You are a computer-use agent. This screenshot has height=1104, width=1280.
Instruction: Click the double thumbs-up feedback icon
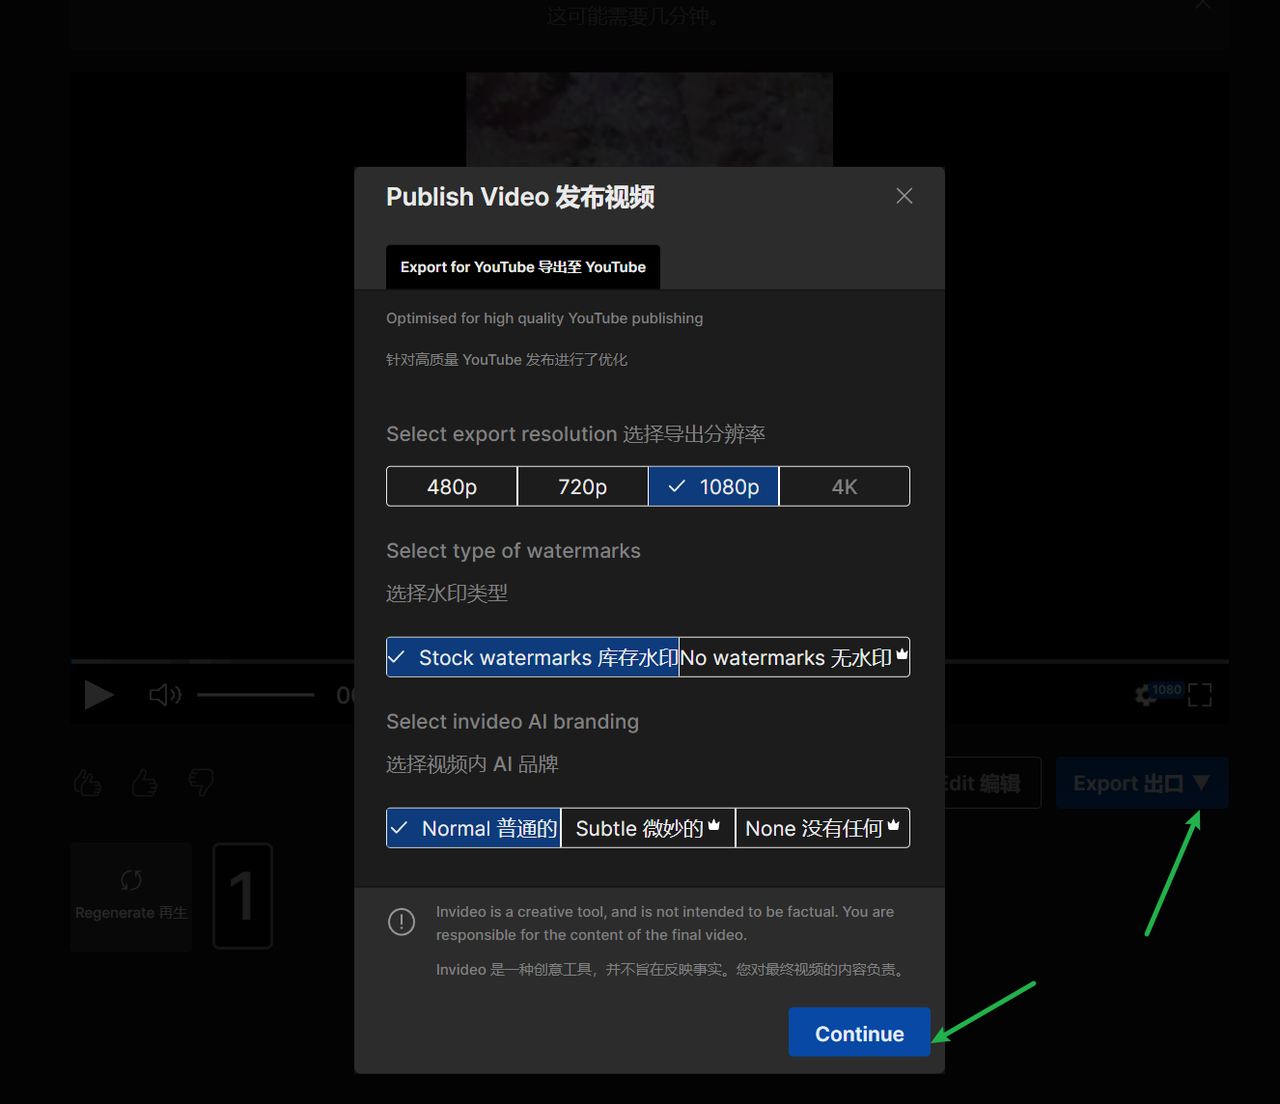[x=88, y=782]
